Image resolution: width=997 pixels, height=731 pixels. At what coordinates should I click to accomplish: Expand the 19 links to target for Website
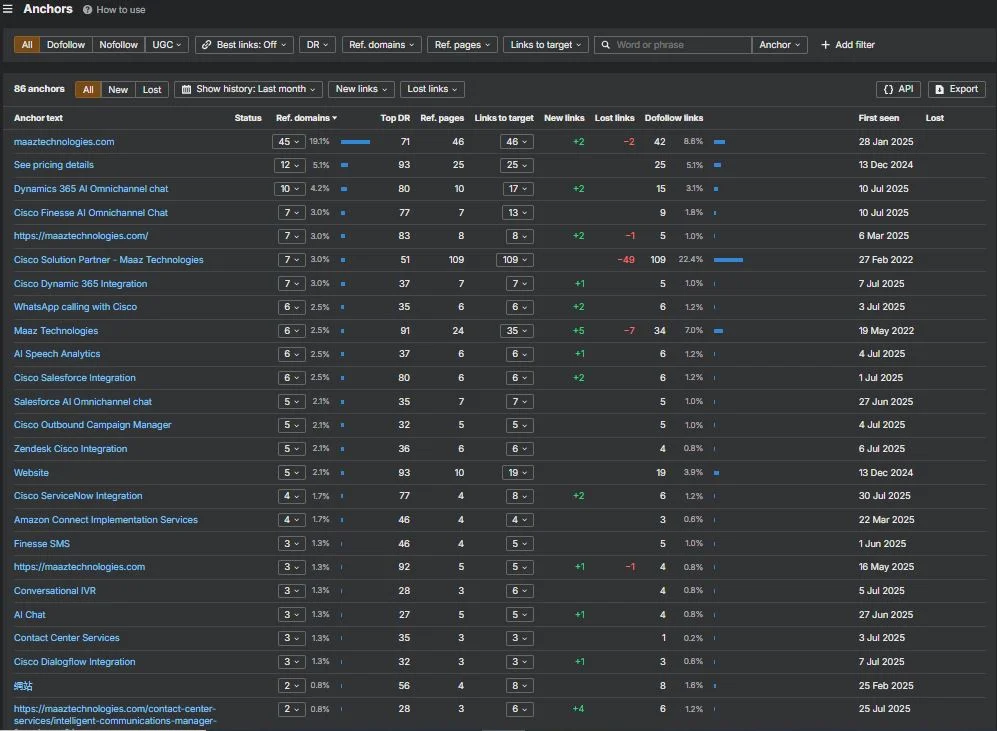coord(517,473)
